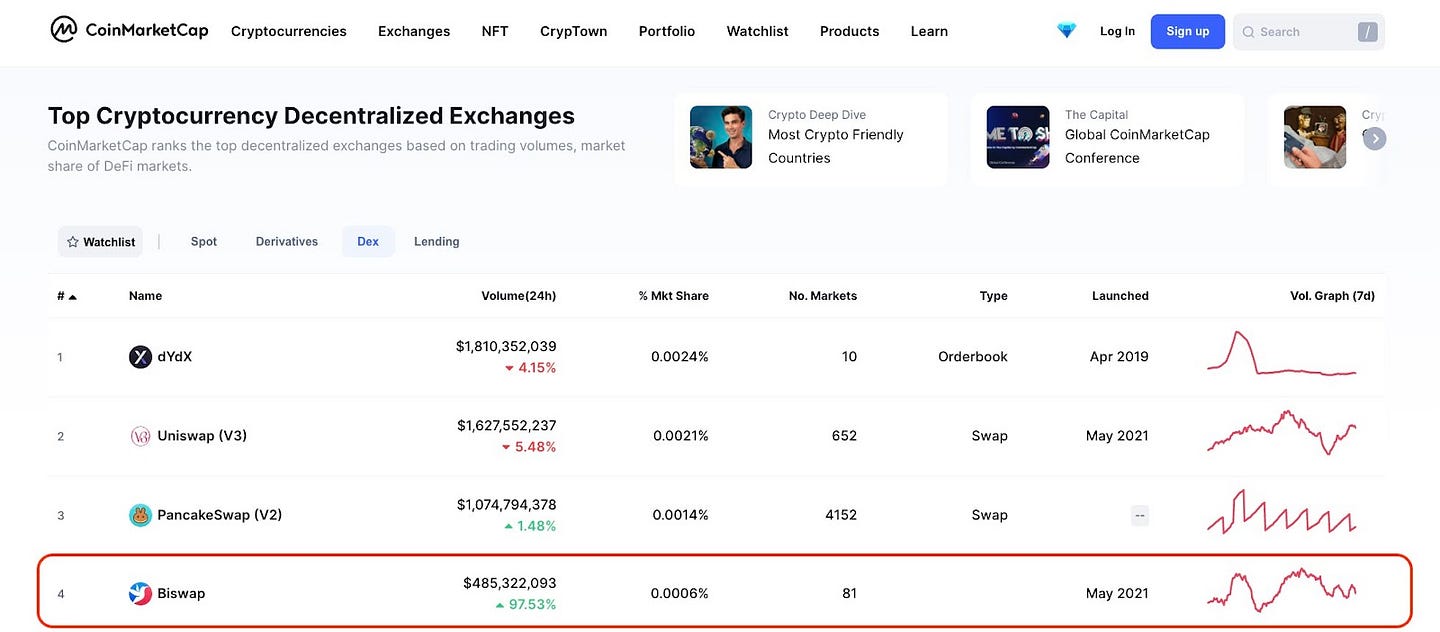This screenshot has width=1440, height=632.
Task: Click the dYdX exchange logo icon
Action: point(140,357)
